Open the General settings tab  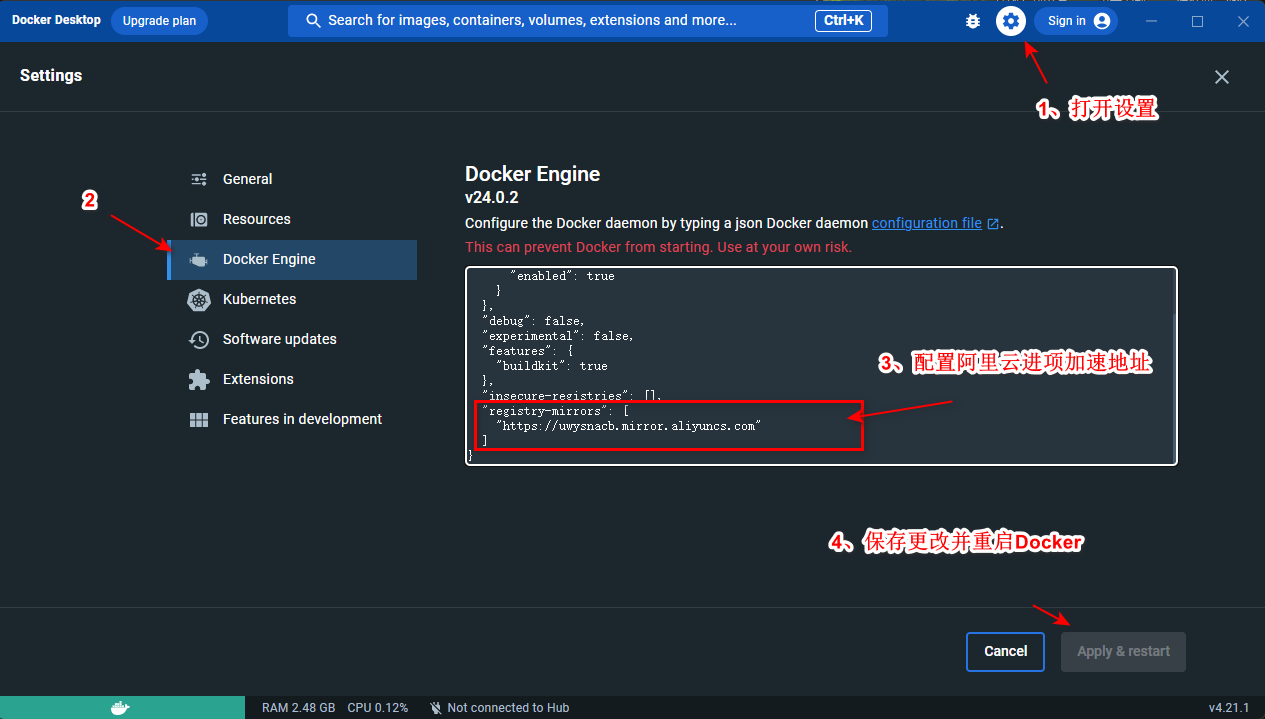pyautogui.click(x=292, y=179)
